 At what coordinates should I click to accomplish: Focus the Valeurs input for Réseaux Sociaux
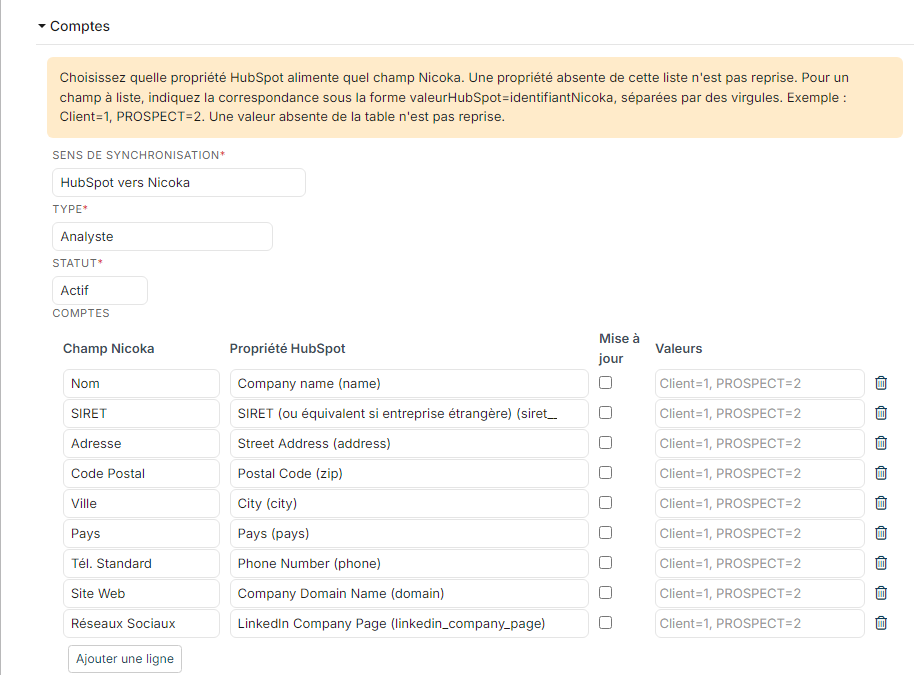(x=760, y=623)
